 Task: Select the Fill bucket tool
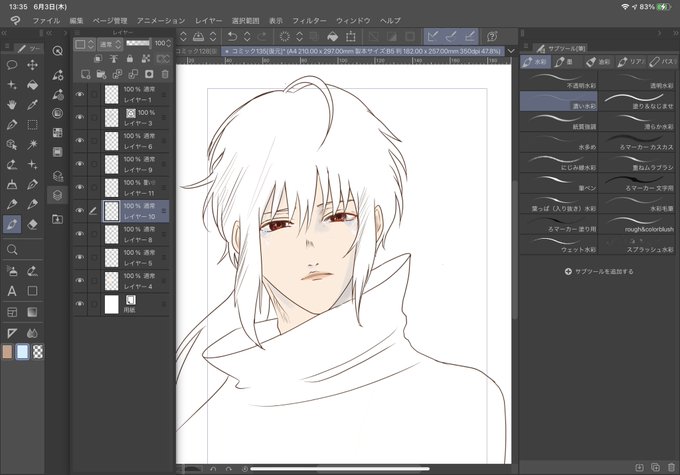(x=33, y=85)
